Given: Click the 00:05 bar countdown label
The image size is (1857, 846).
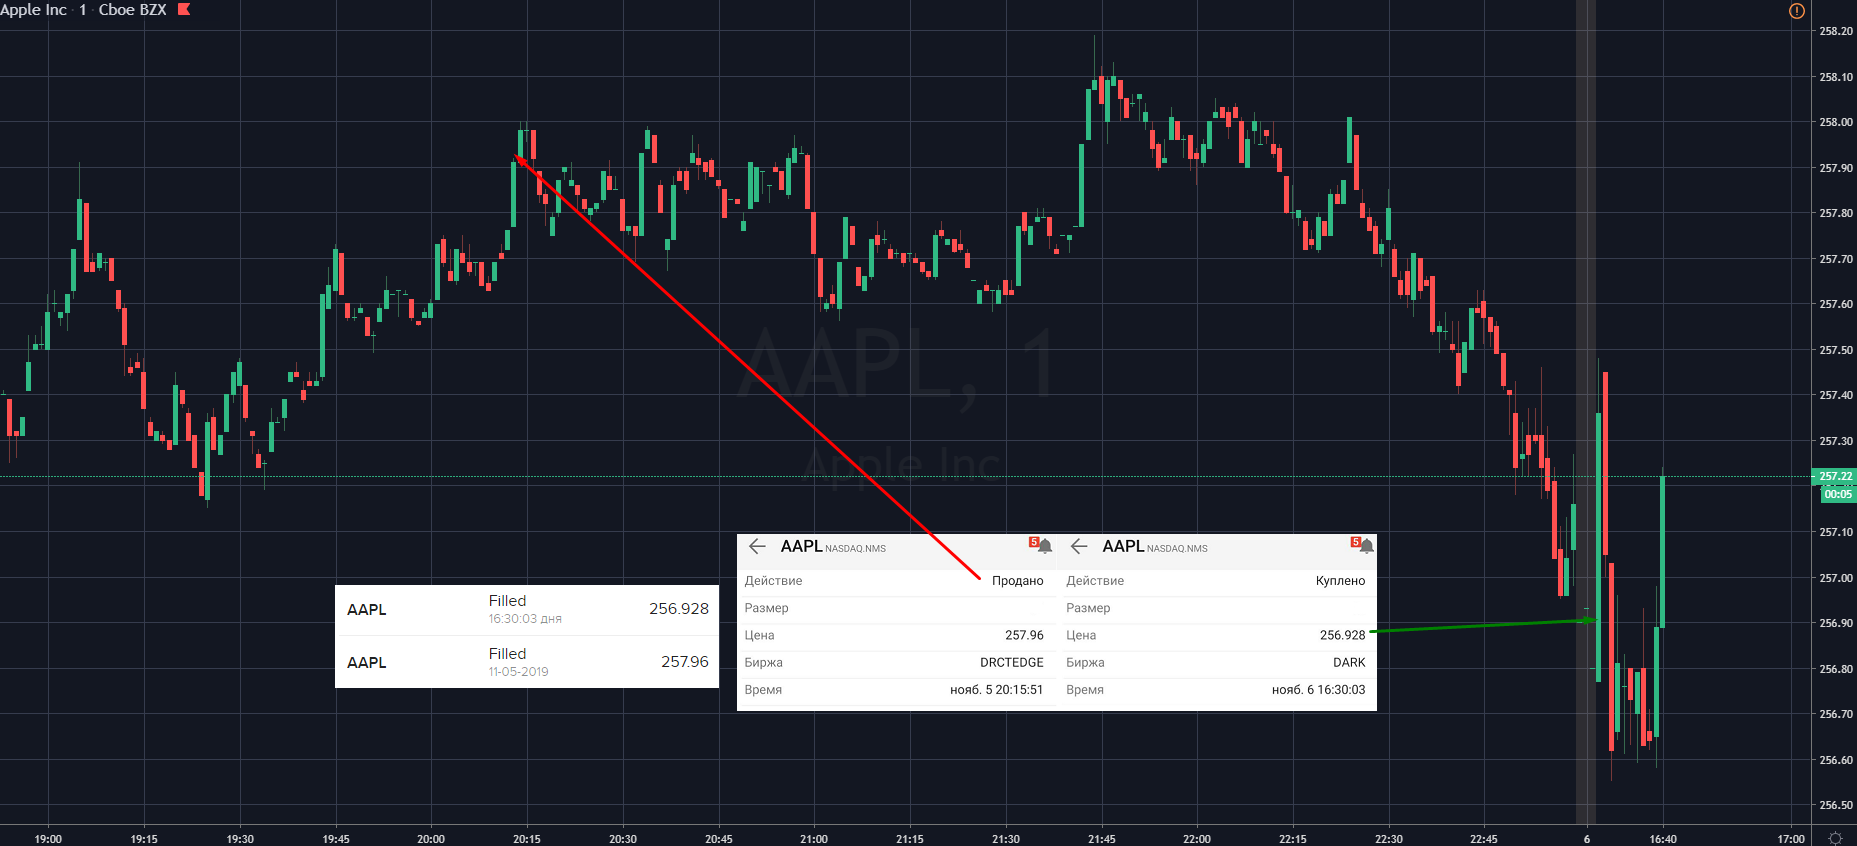Looking at the screenshot, I should [1837, 494].
